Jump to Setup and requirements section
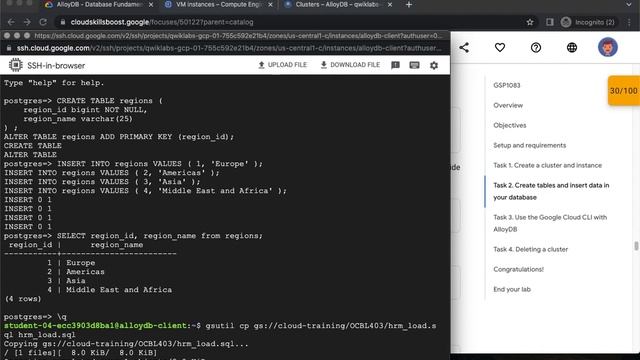 pyautogui.click(x=529, y=145)
